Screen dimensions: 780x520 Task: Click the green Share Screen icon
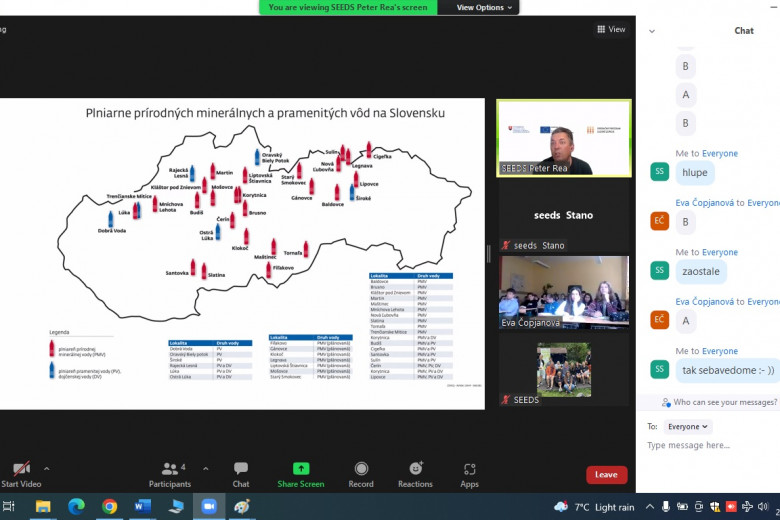[301, 469]
